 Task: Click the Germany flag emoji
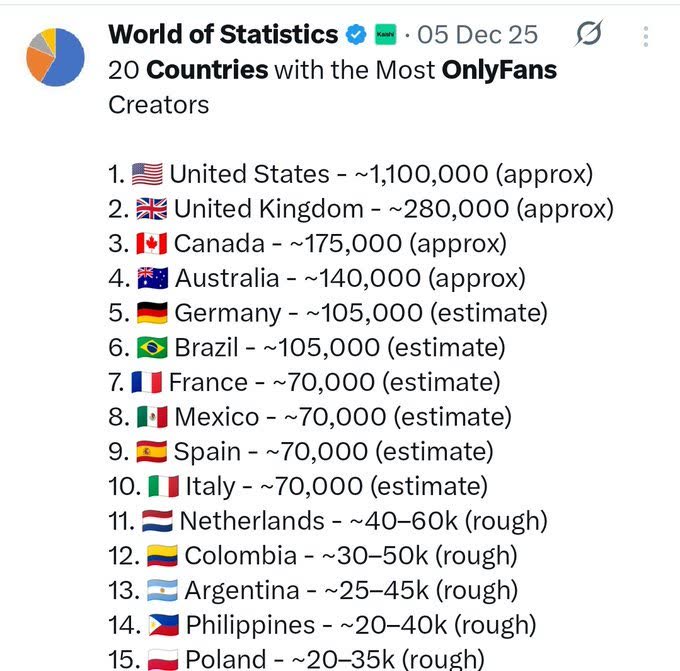coord(152,313)
